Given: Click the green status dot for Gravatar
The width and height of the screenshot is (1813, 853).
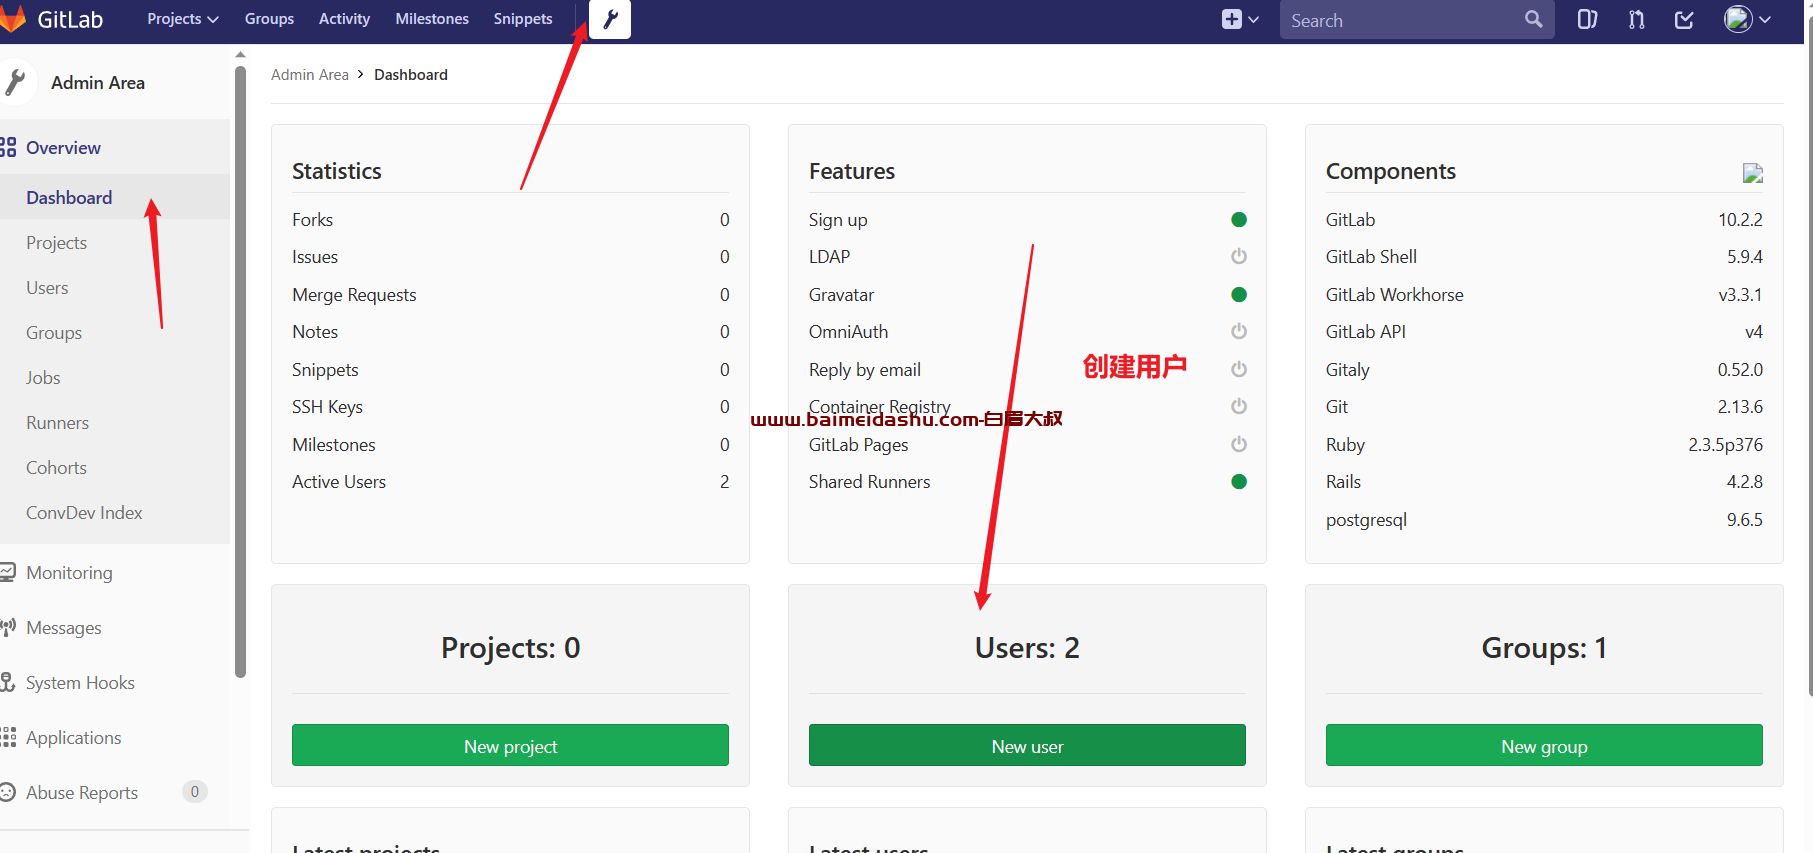Looking at the screenshot, I should pos(1239,295).
